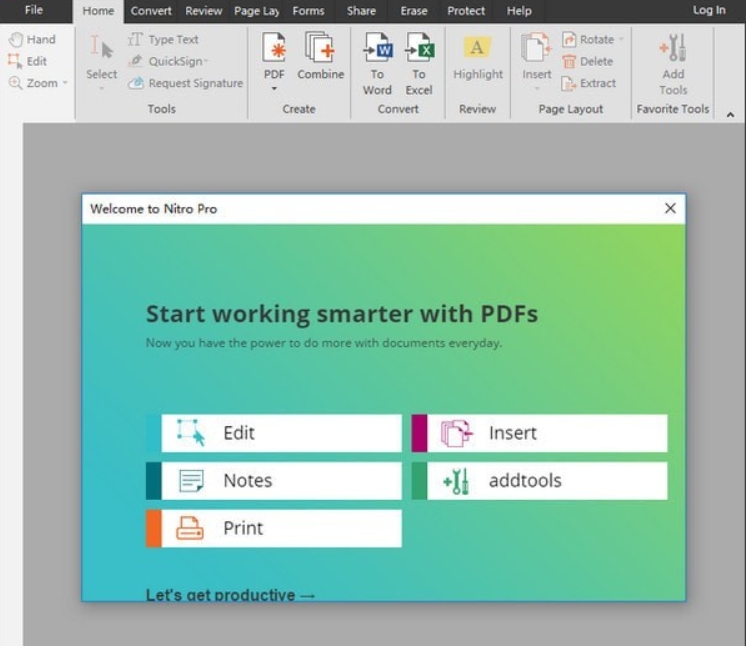Convert the PDF using To Excel

[x=418, y=48]
